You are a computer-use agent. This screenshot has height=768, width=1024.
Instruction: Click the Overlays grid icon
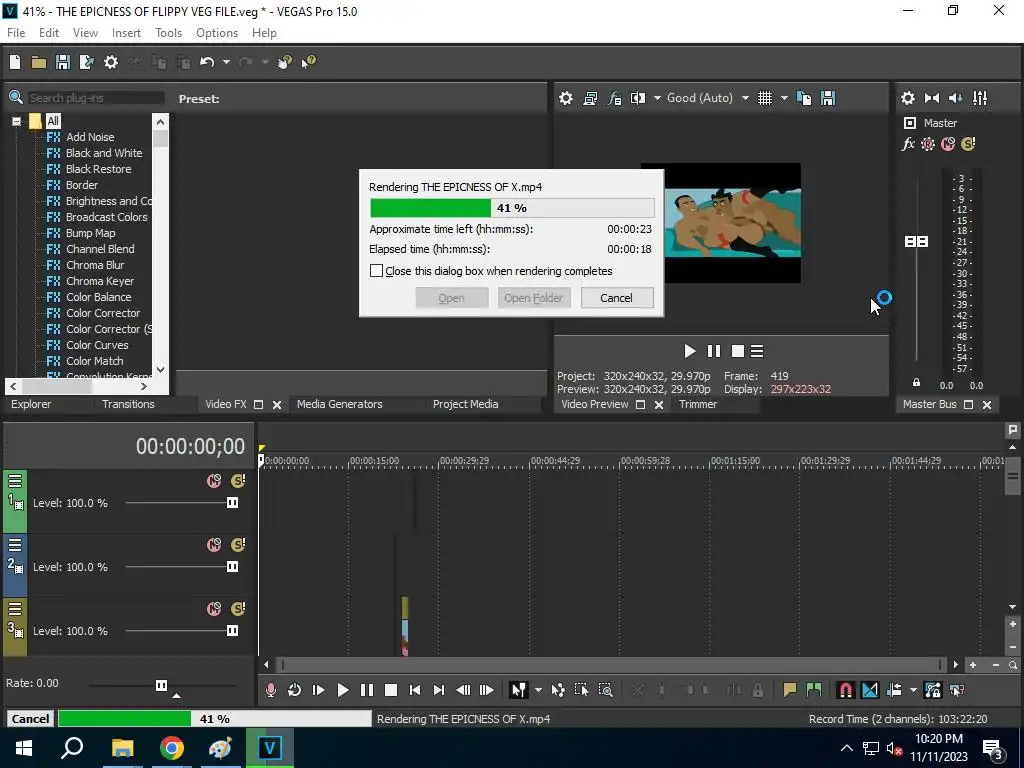point(765,98)
